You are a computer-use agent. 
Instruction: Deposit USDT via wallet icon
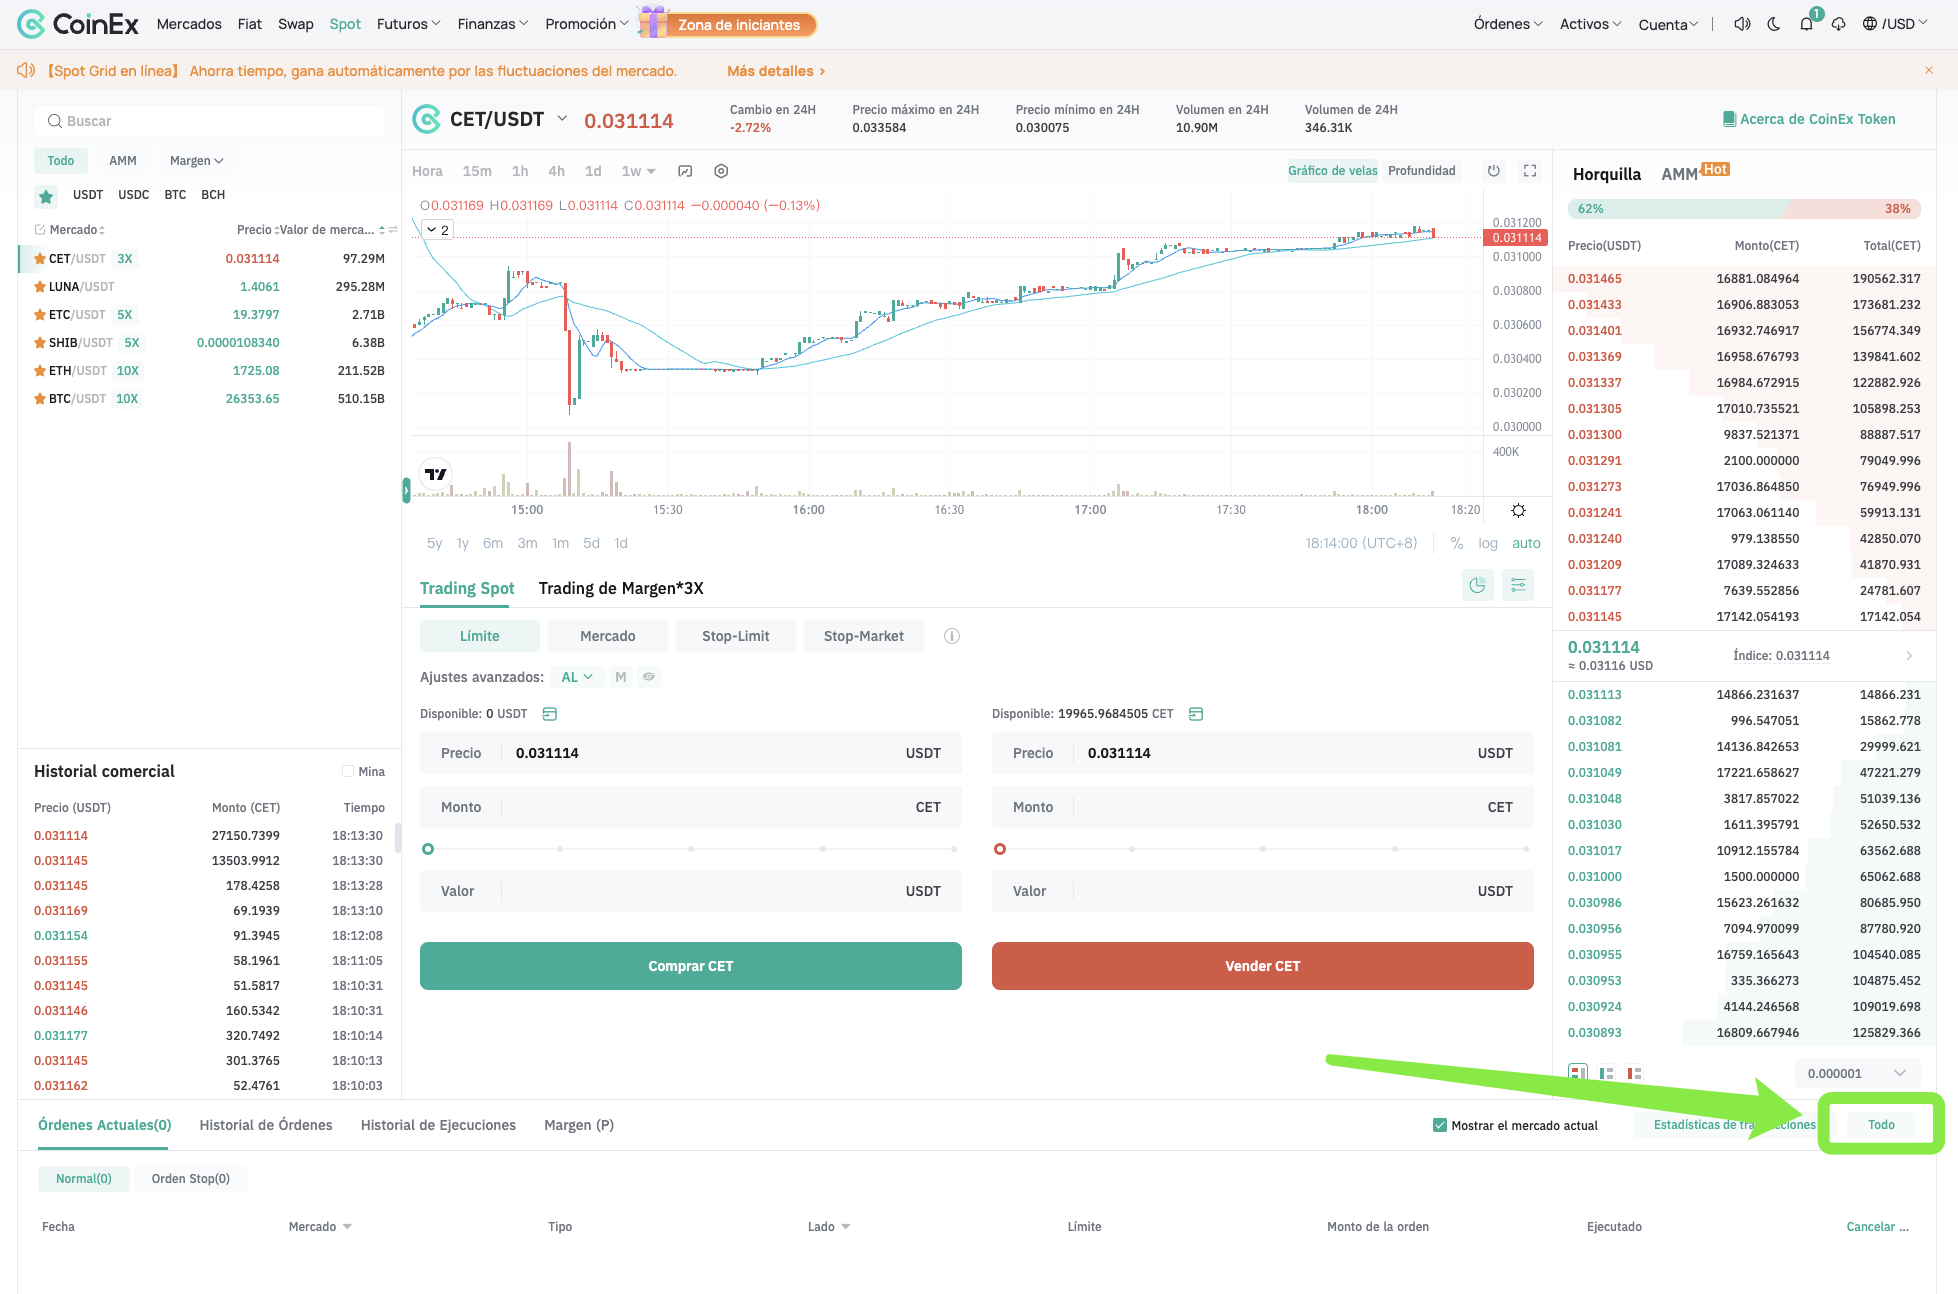(550, 714)
